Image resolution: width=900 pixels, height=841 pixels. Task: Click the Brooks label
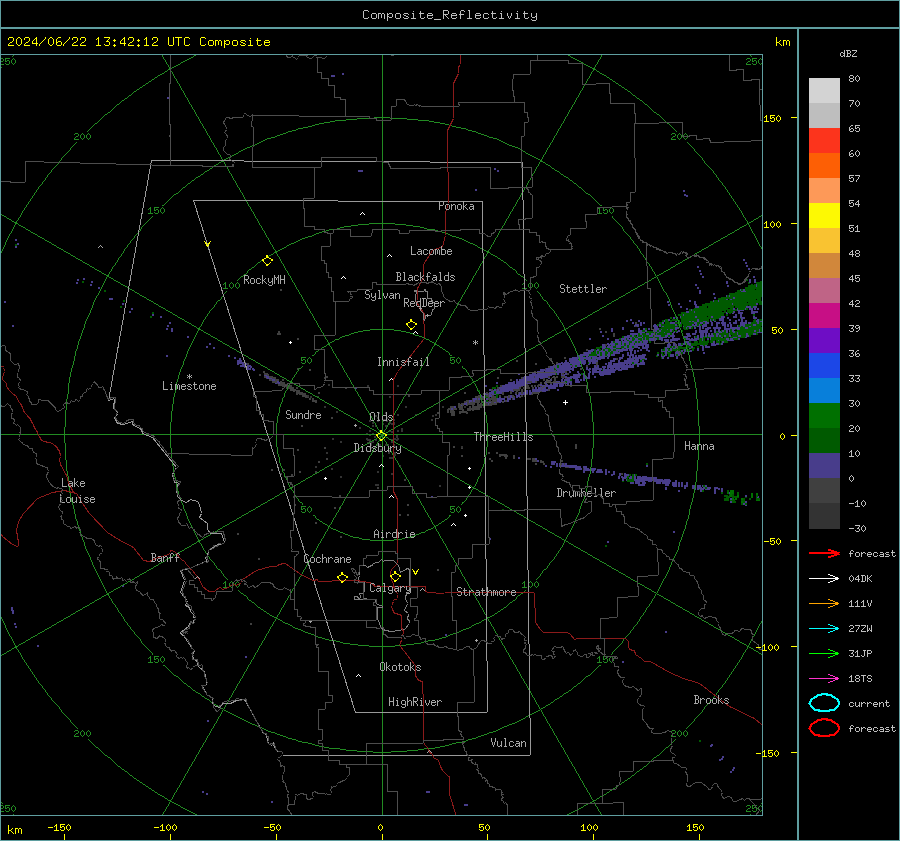click(711, 700)
